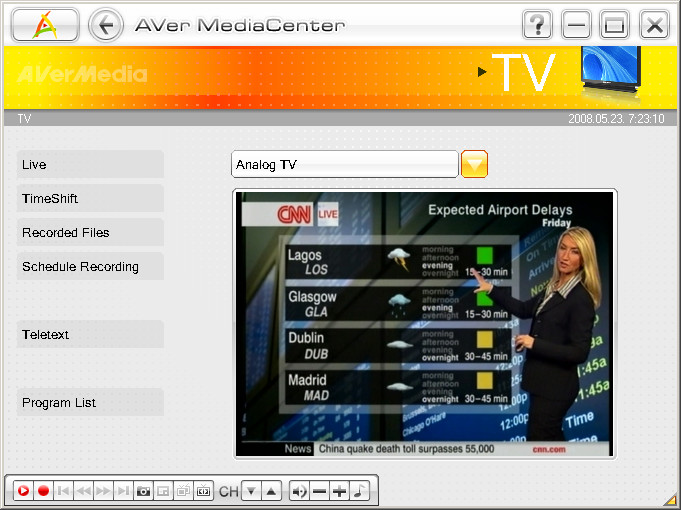The height and width of the screenshot is (510, 681).
Task: Click the CNN live TV preview
Action: coord(424,324)
